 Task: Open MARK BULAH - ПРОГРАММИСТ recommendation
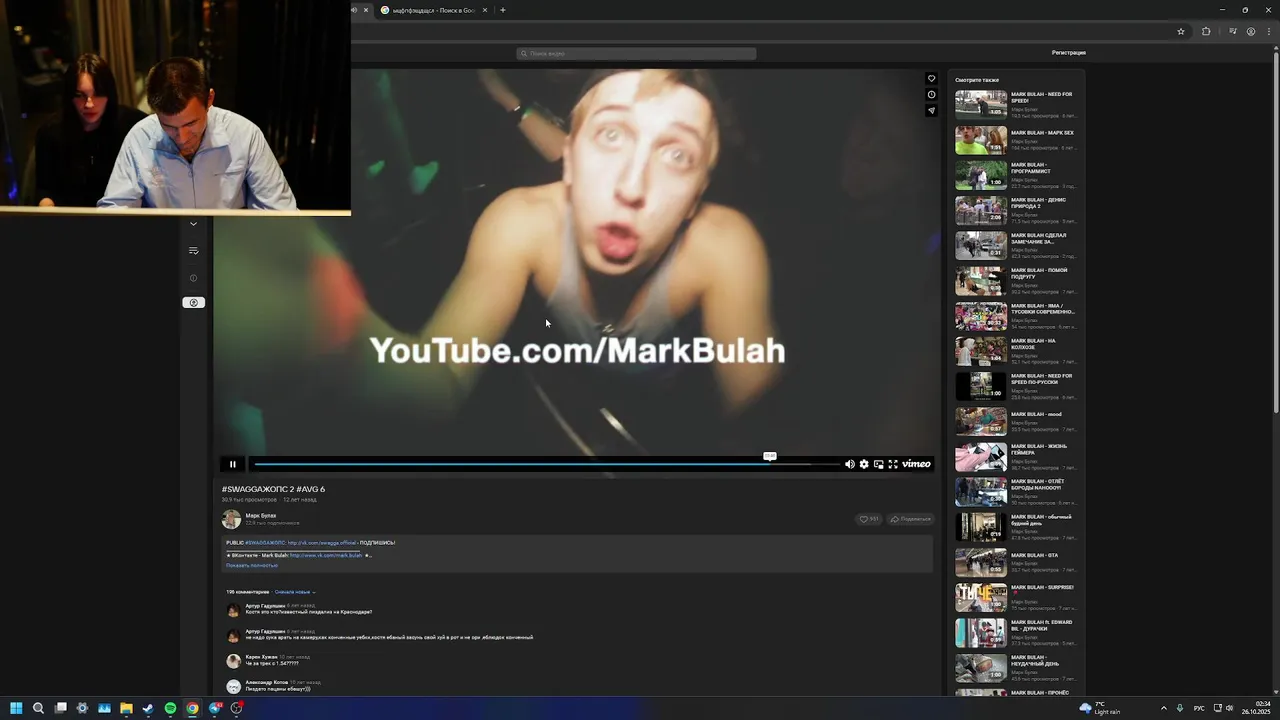point(1015,175)
